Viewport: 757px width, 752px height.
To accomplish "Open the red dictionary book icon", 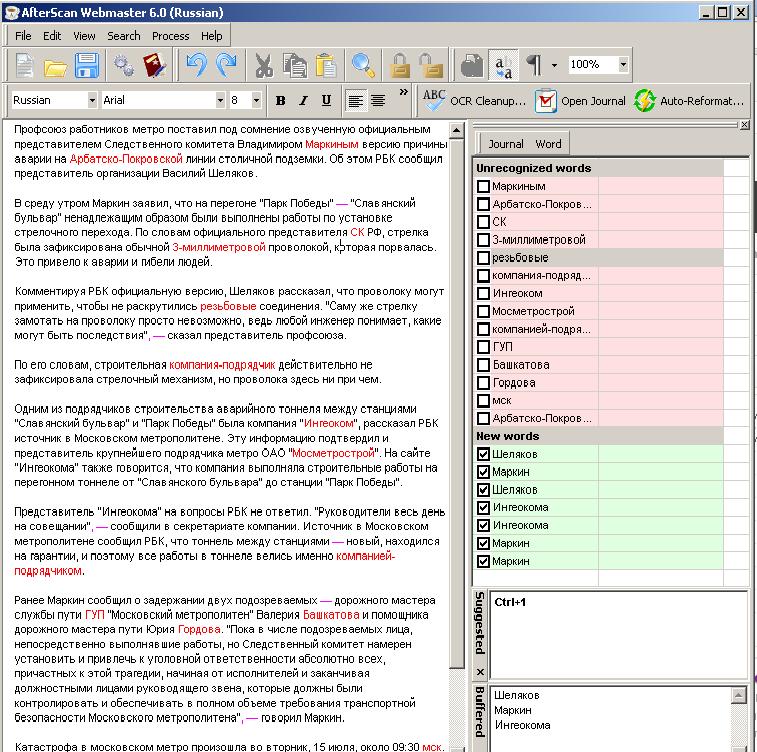I will 155,65.
